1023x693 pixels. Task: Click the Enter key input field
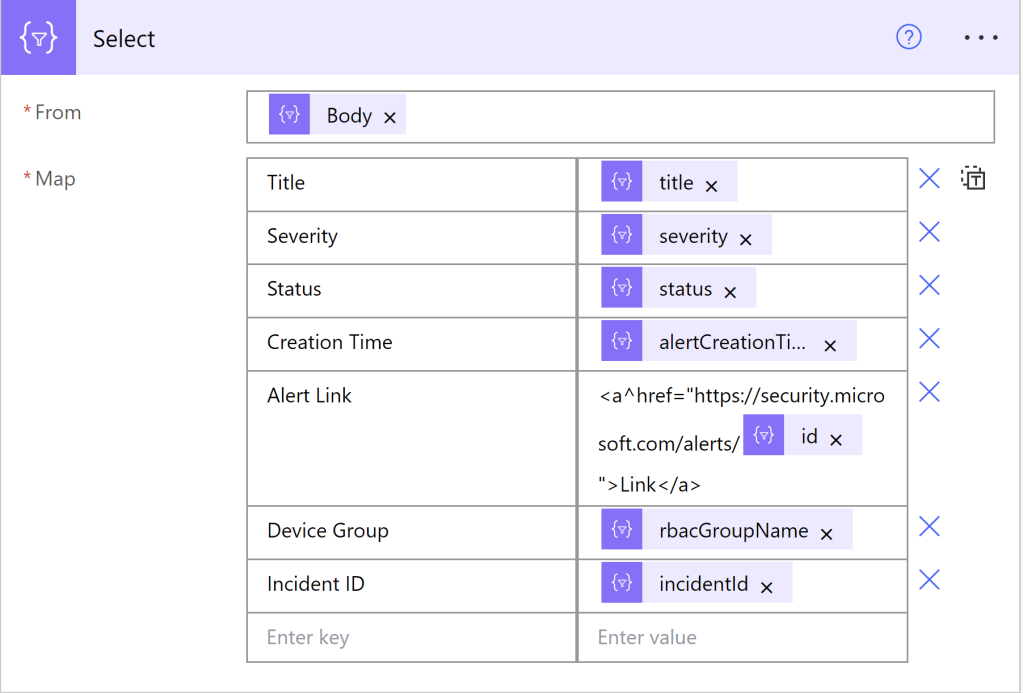[x=411, y=638]
